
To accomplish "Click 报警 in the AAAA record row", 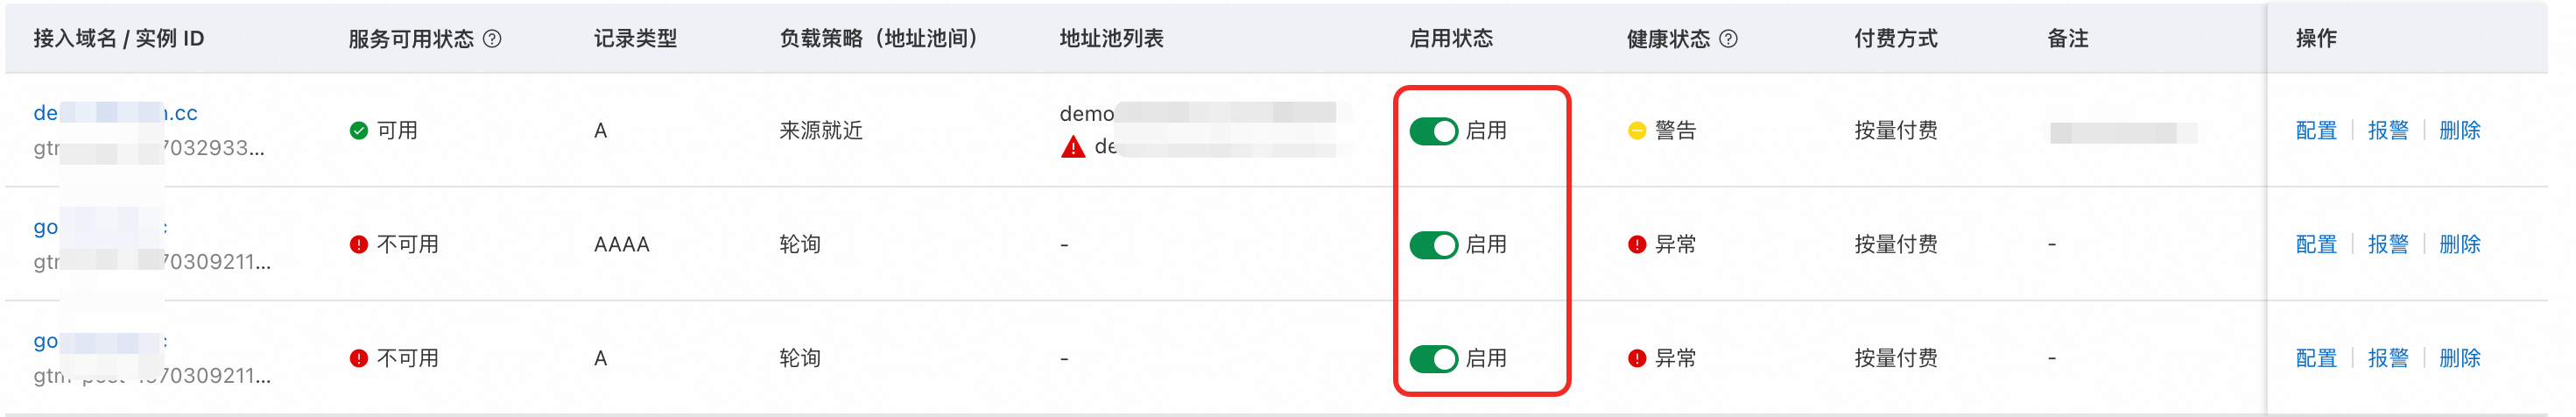I will point(2388,245).
